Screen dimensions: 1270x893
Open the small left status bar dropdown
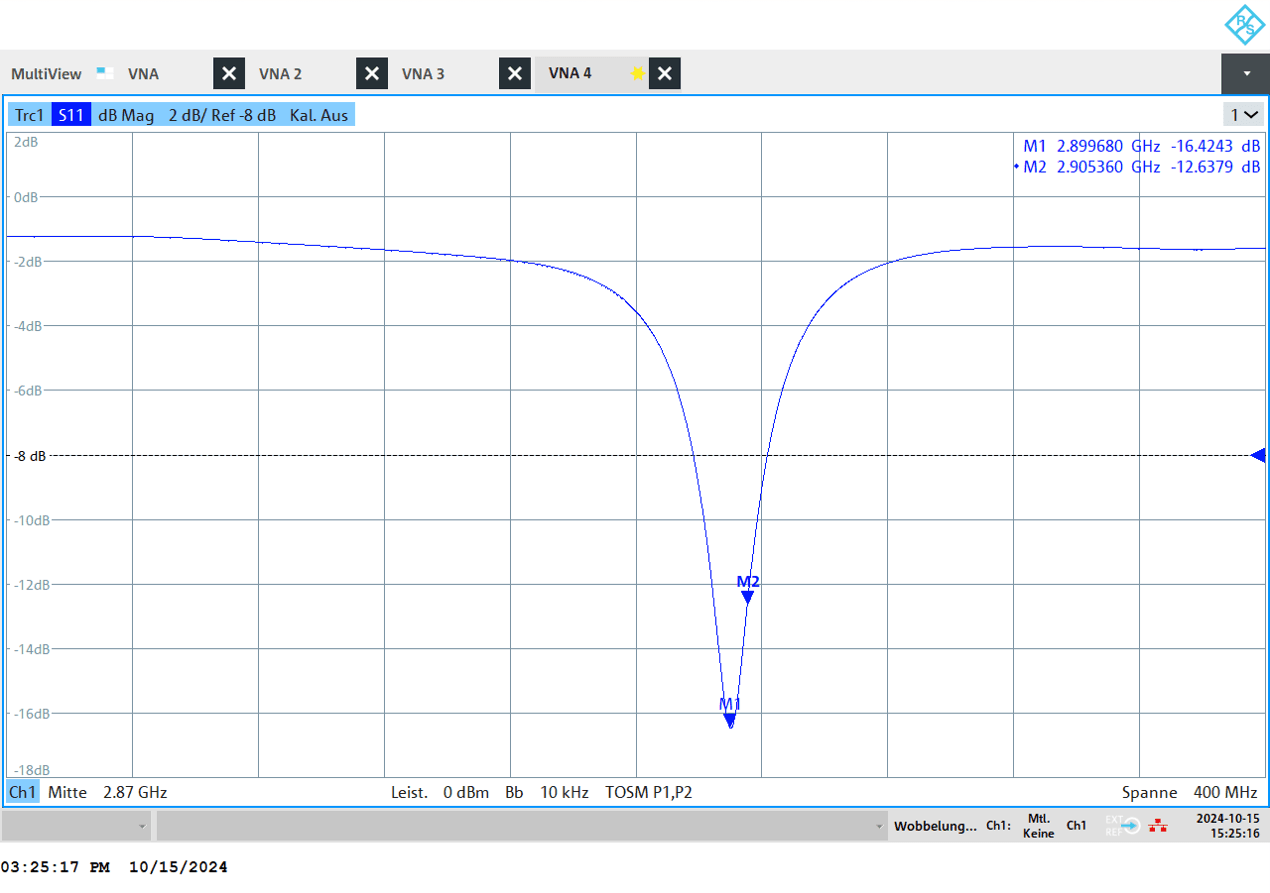click(142, 826)
